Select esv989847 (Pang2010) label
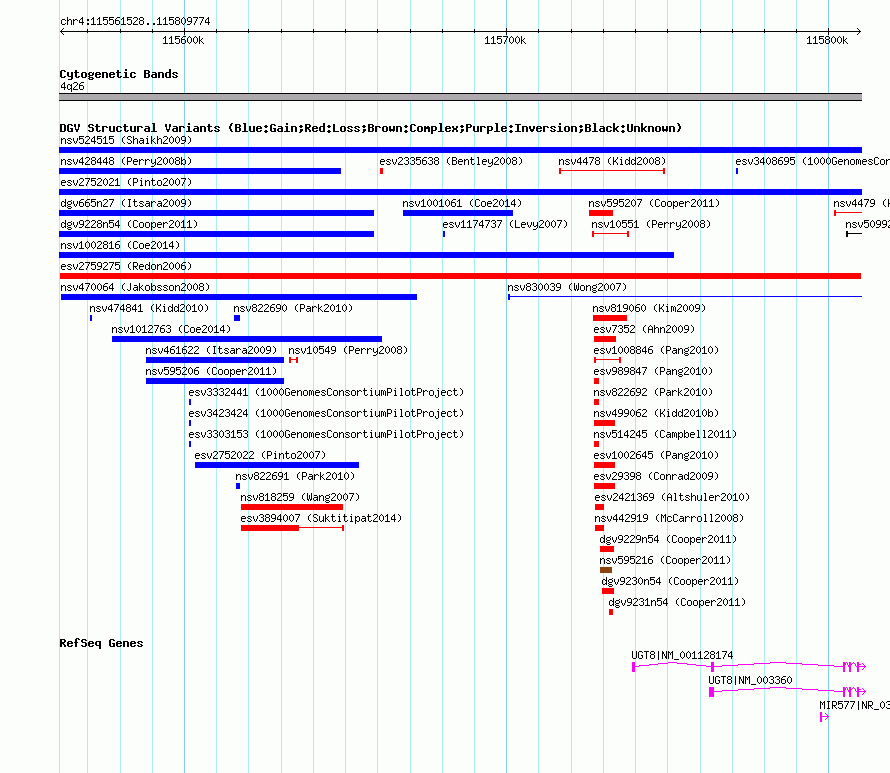This screenshot has height=773, width=890. (653, 371)
